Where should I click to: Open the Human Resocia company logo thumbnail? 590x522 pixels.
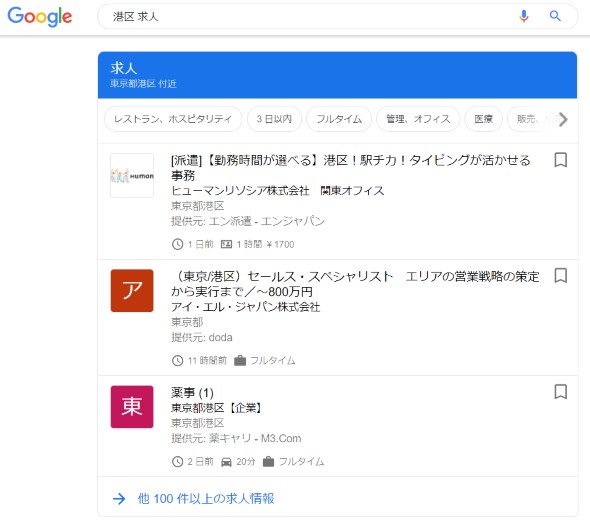[x=132, y=175]
